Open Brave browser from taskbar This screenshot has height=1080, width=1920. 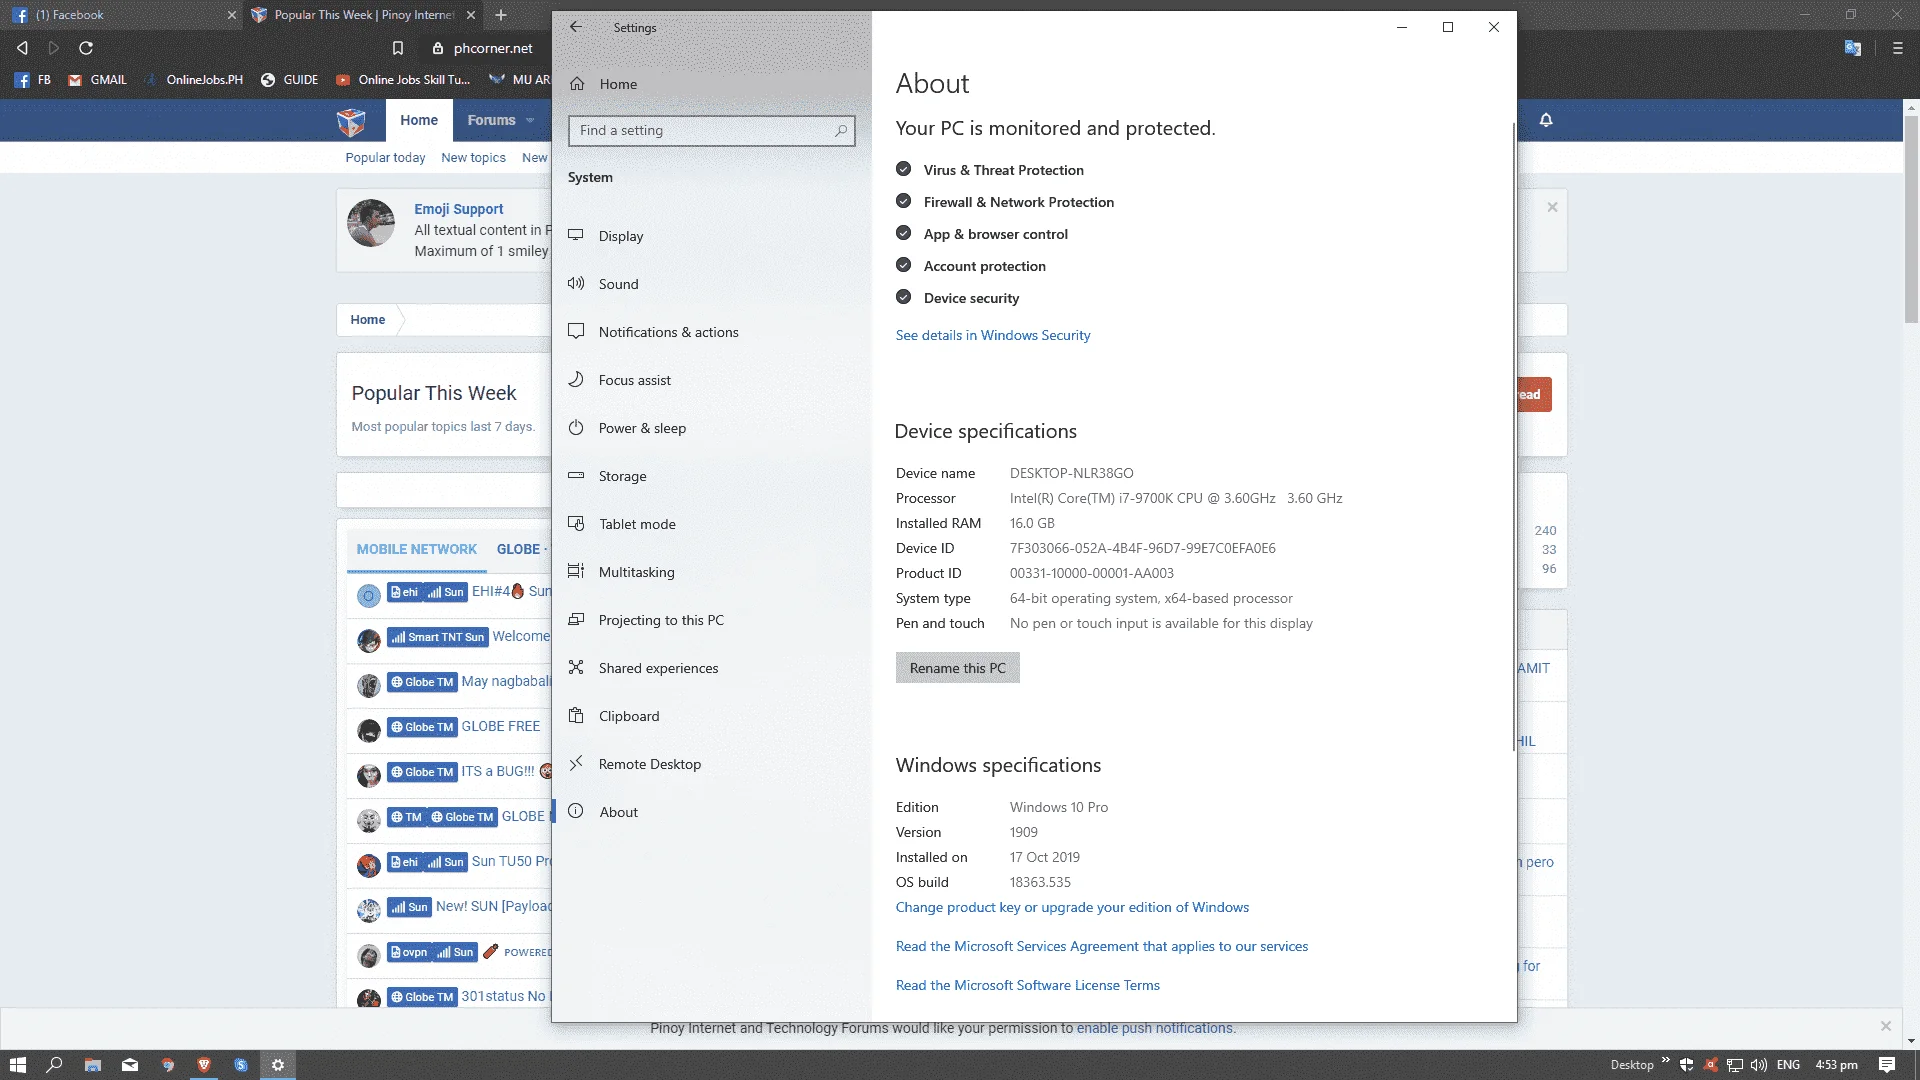click(x=204, y=1065)
